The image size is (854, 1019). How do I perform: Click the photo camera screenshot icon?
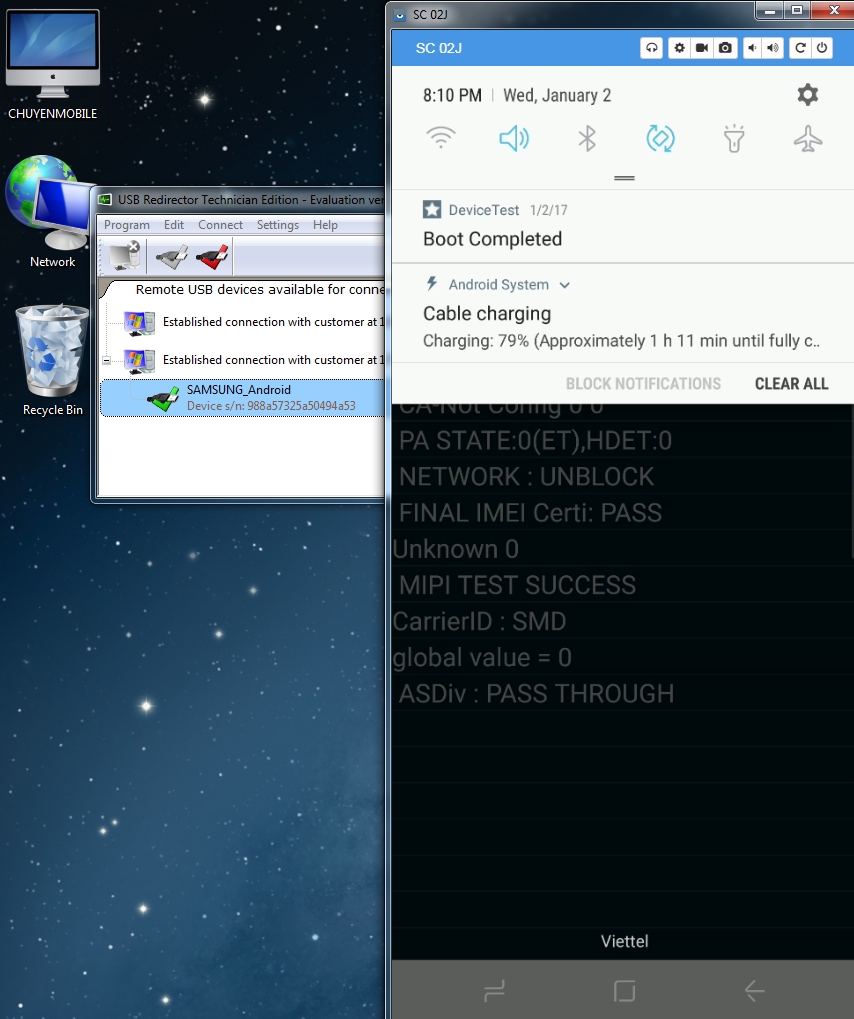[725, 48]
